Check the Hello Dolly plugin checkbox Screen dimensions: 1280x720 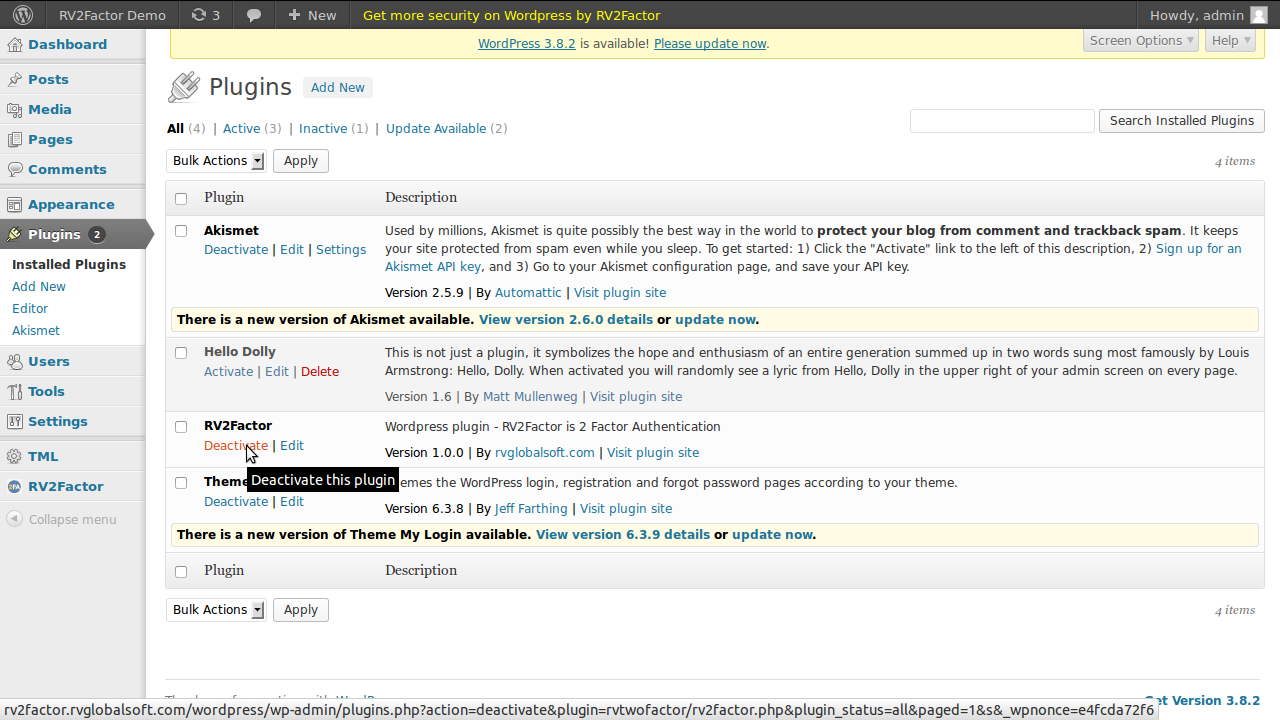point(181,352)
